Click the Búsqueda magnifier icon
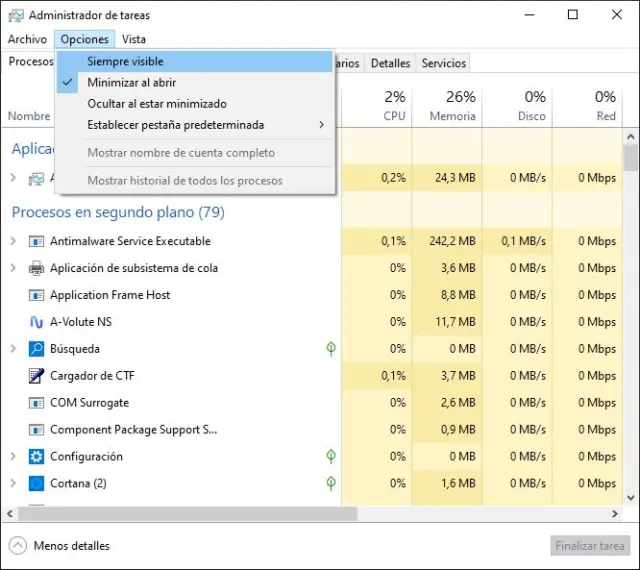 point(36,349)
